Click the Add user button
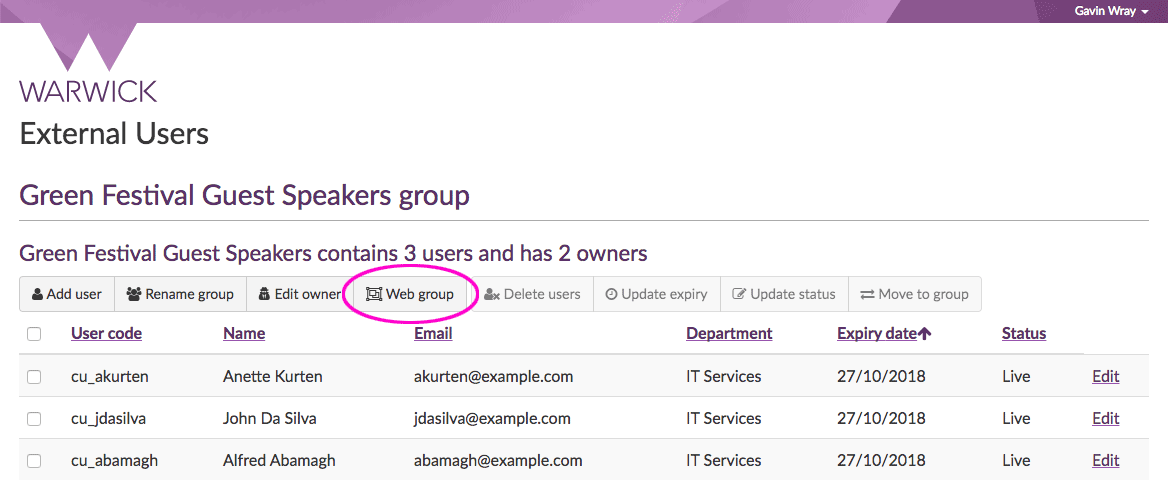 point(67,294)
